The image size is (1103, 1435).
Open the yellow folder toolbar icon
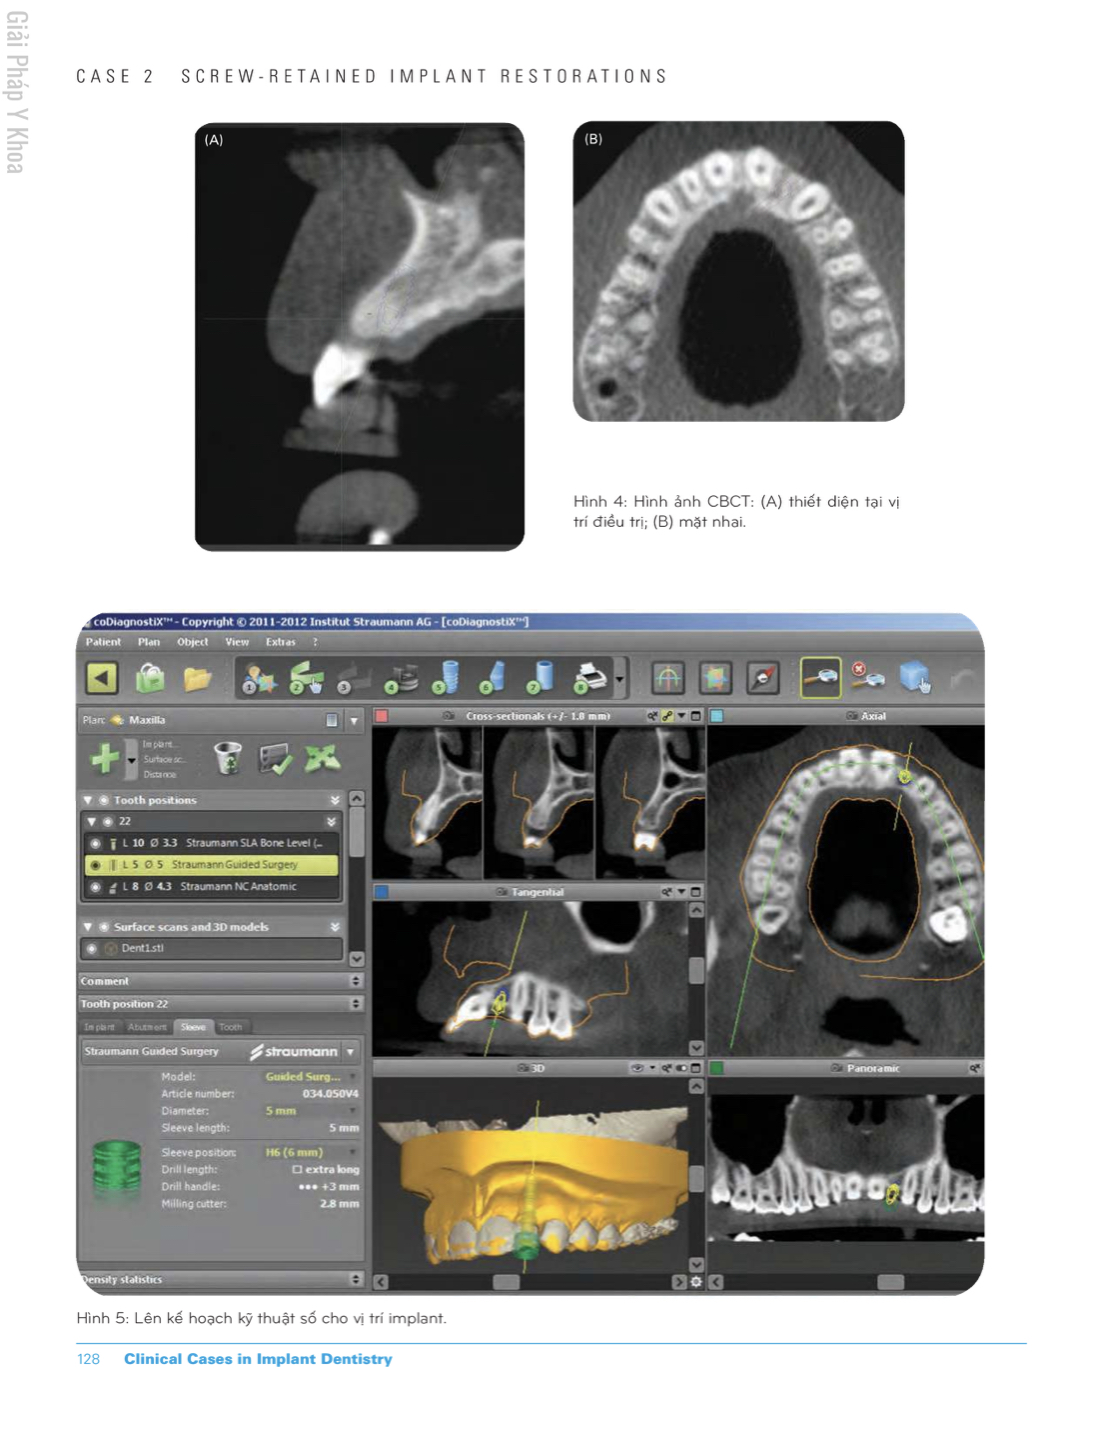197,679
